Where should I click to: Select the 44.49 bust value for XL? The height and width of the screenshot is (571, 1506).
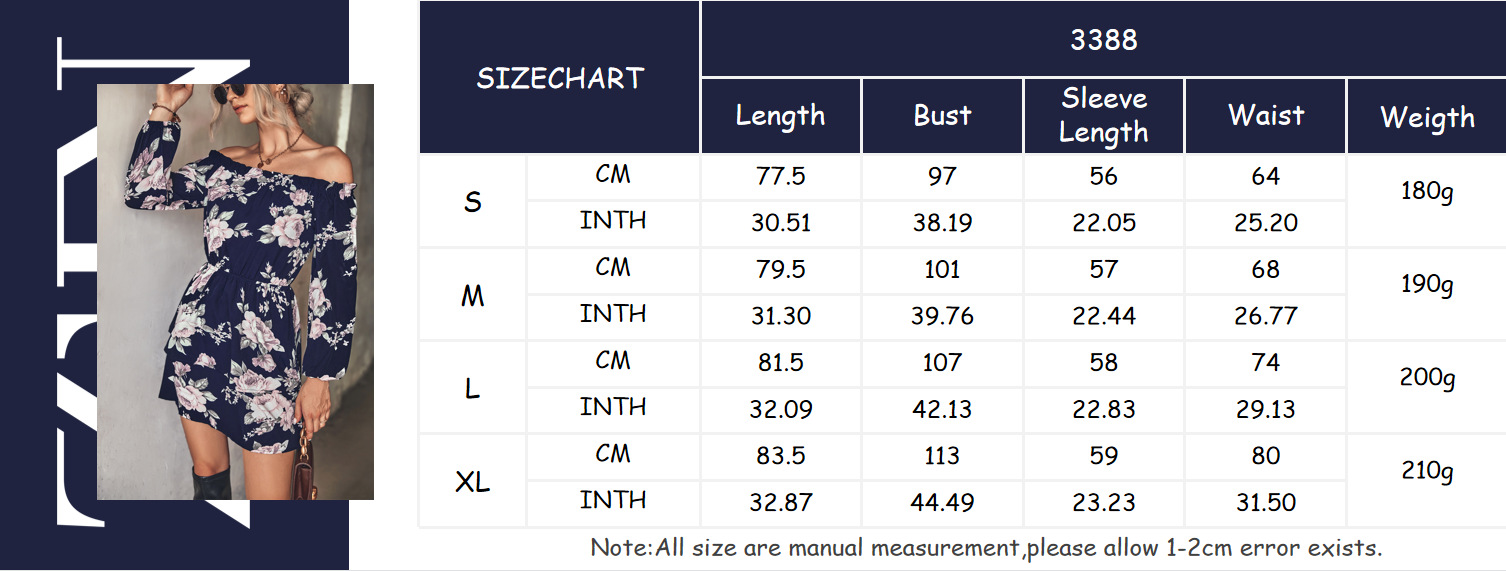pos(942,503)
